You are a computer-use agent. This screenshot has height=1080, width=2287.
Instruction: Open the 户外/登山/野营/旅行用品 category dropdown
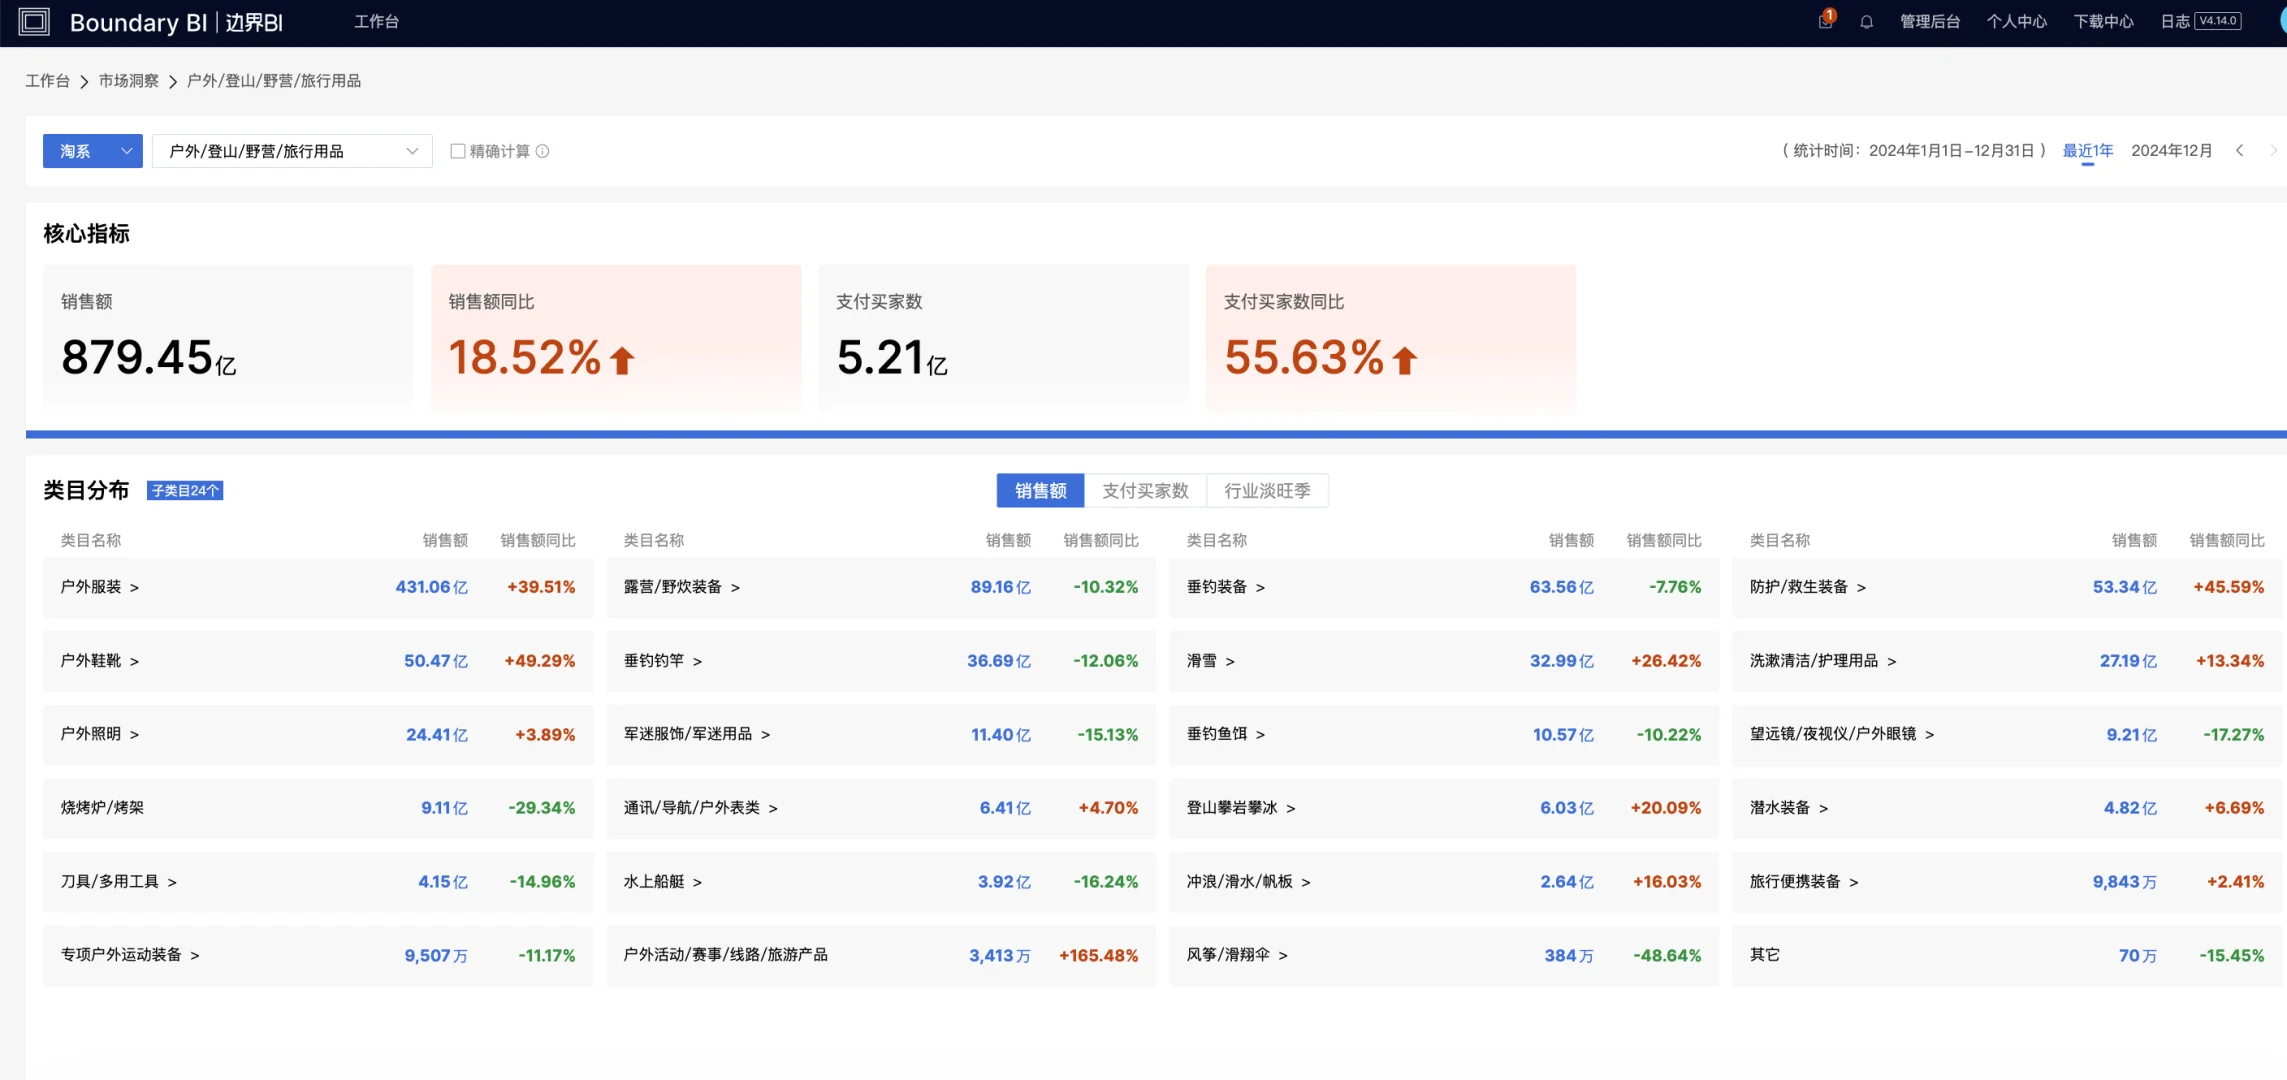(x=292, y=151)
